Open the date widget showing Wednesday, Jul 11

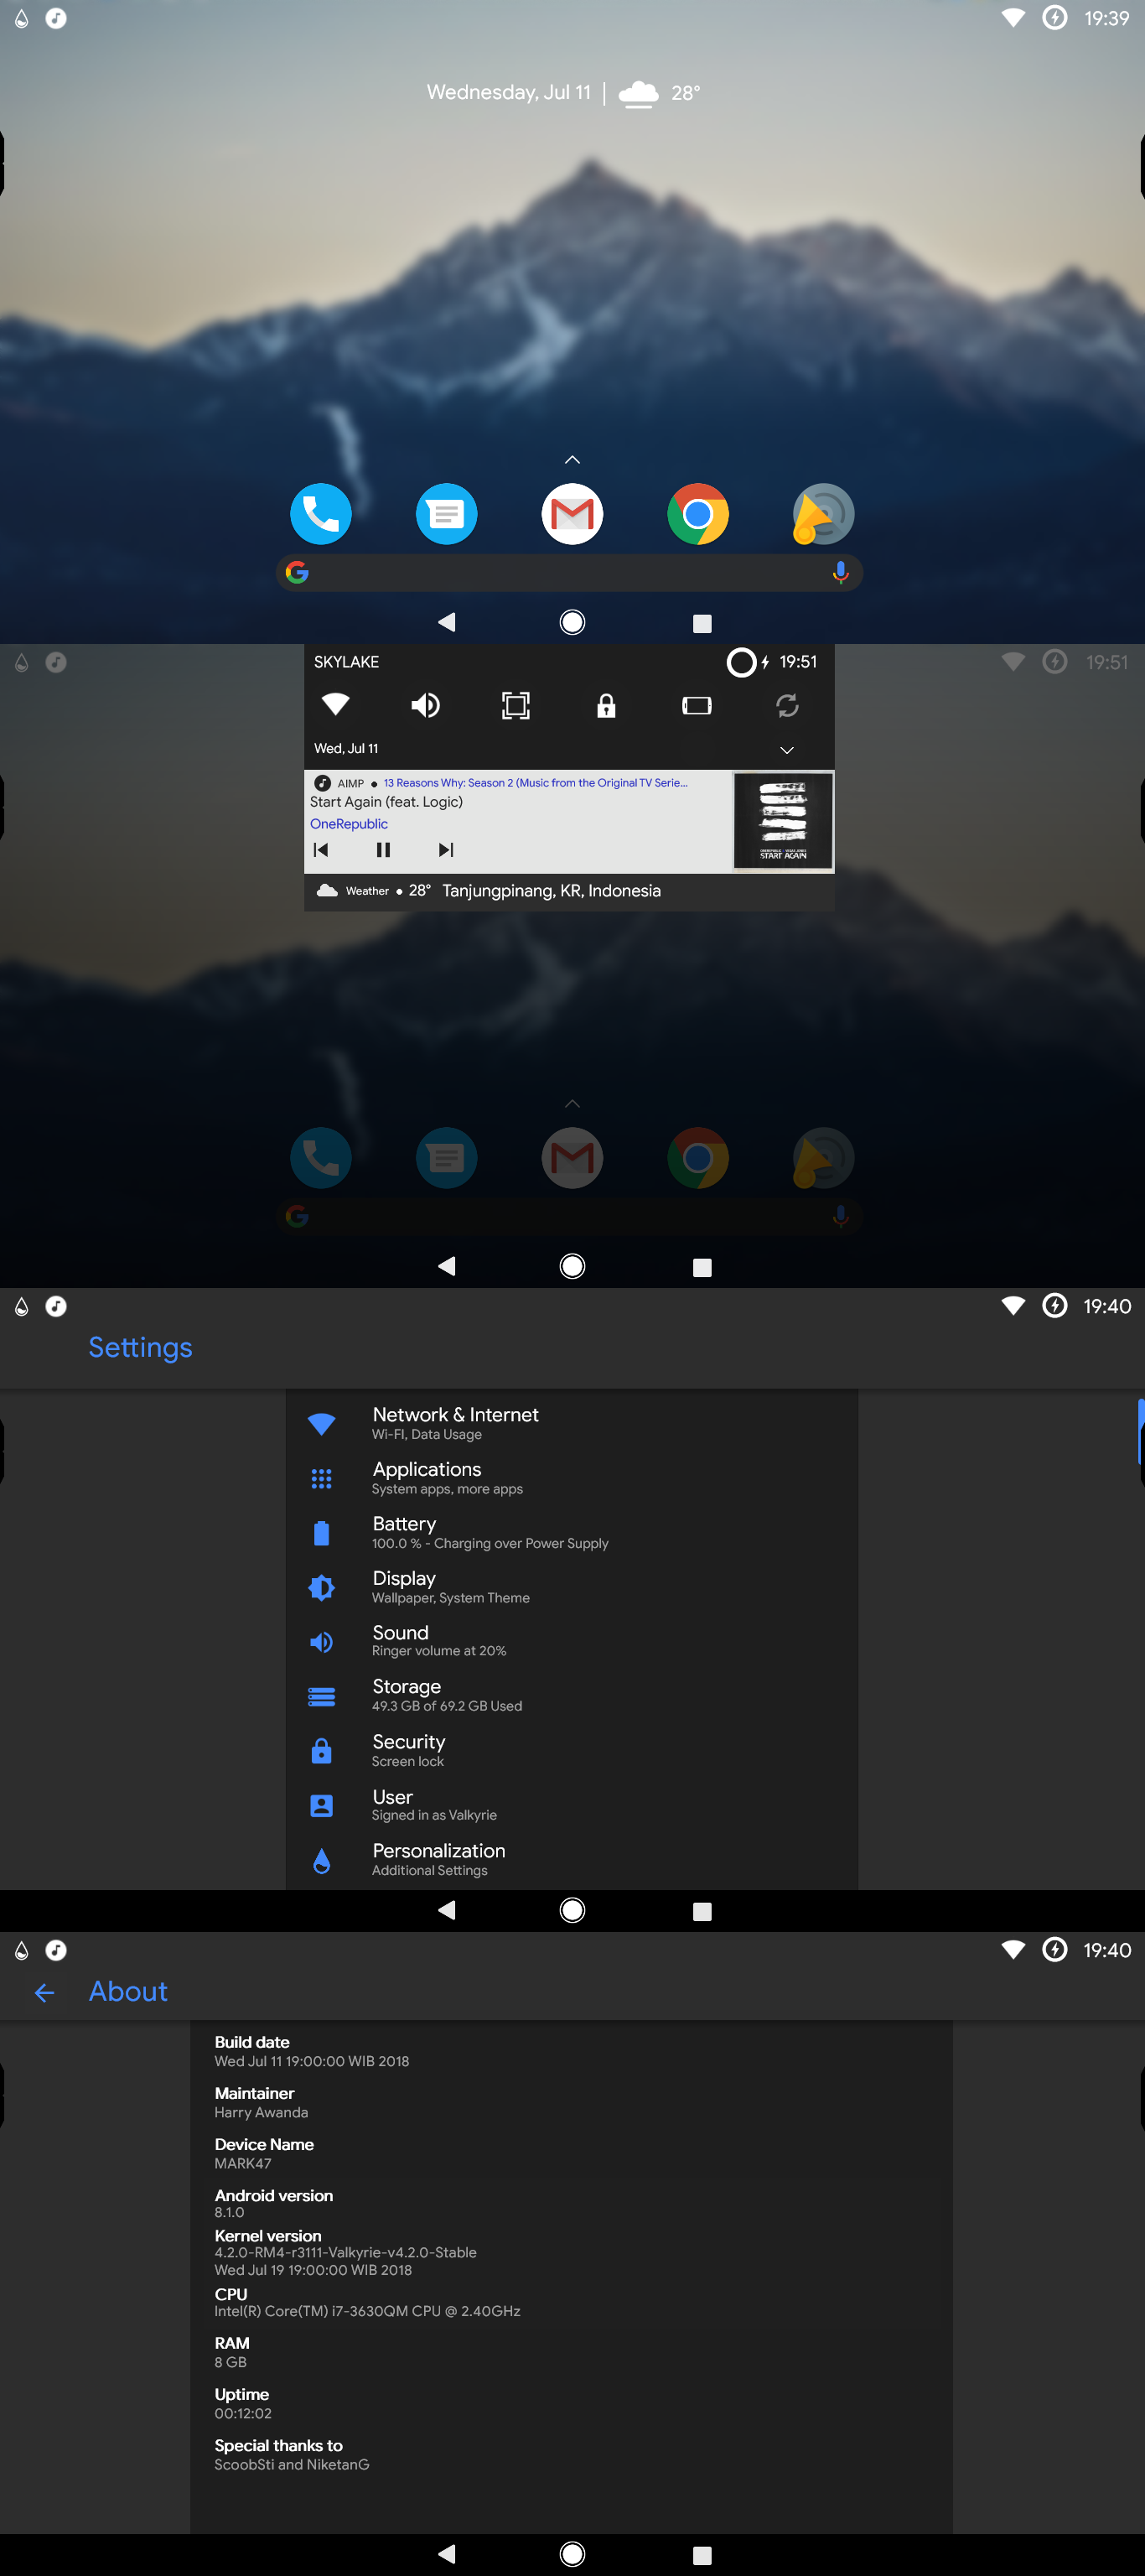click(x=508, y=92)
